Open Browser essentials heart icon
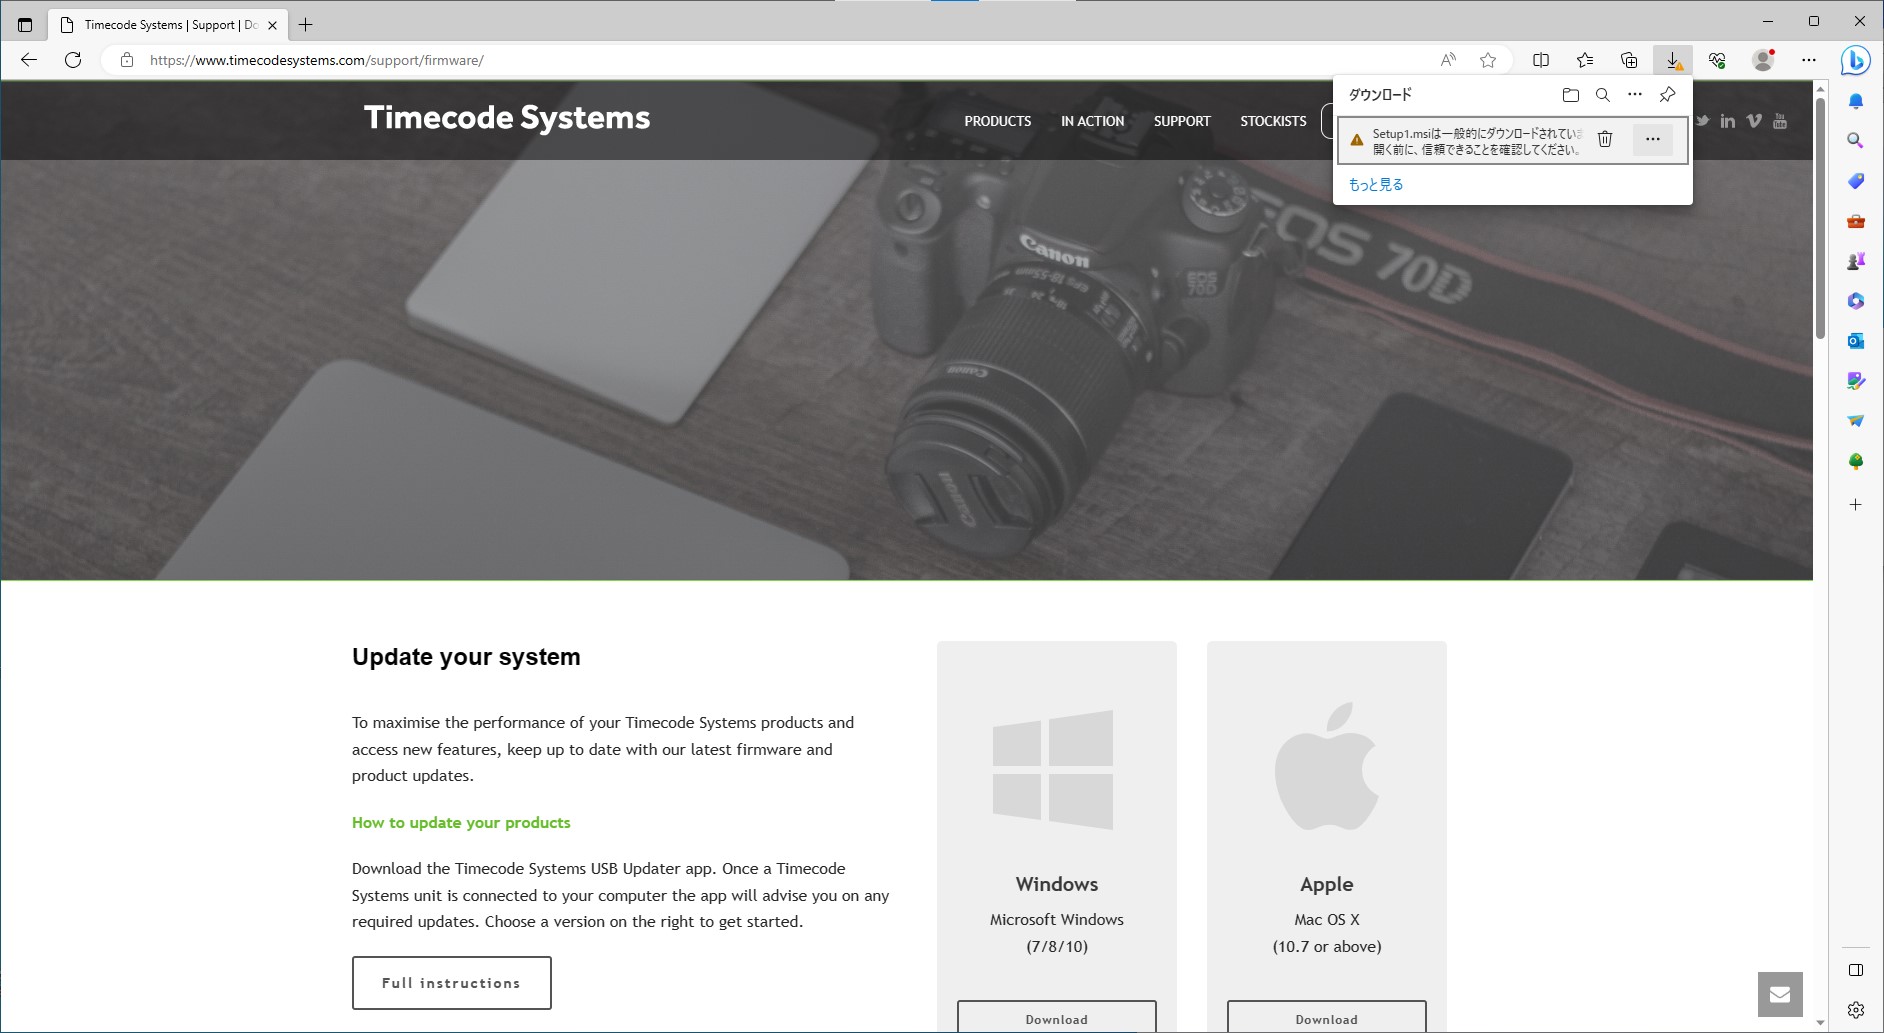The width and height of the screenshot is (1884, 1033). coord(1717,60)
